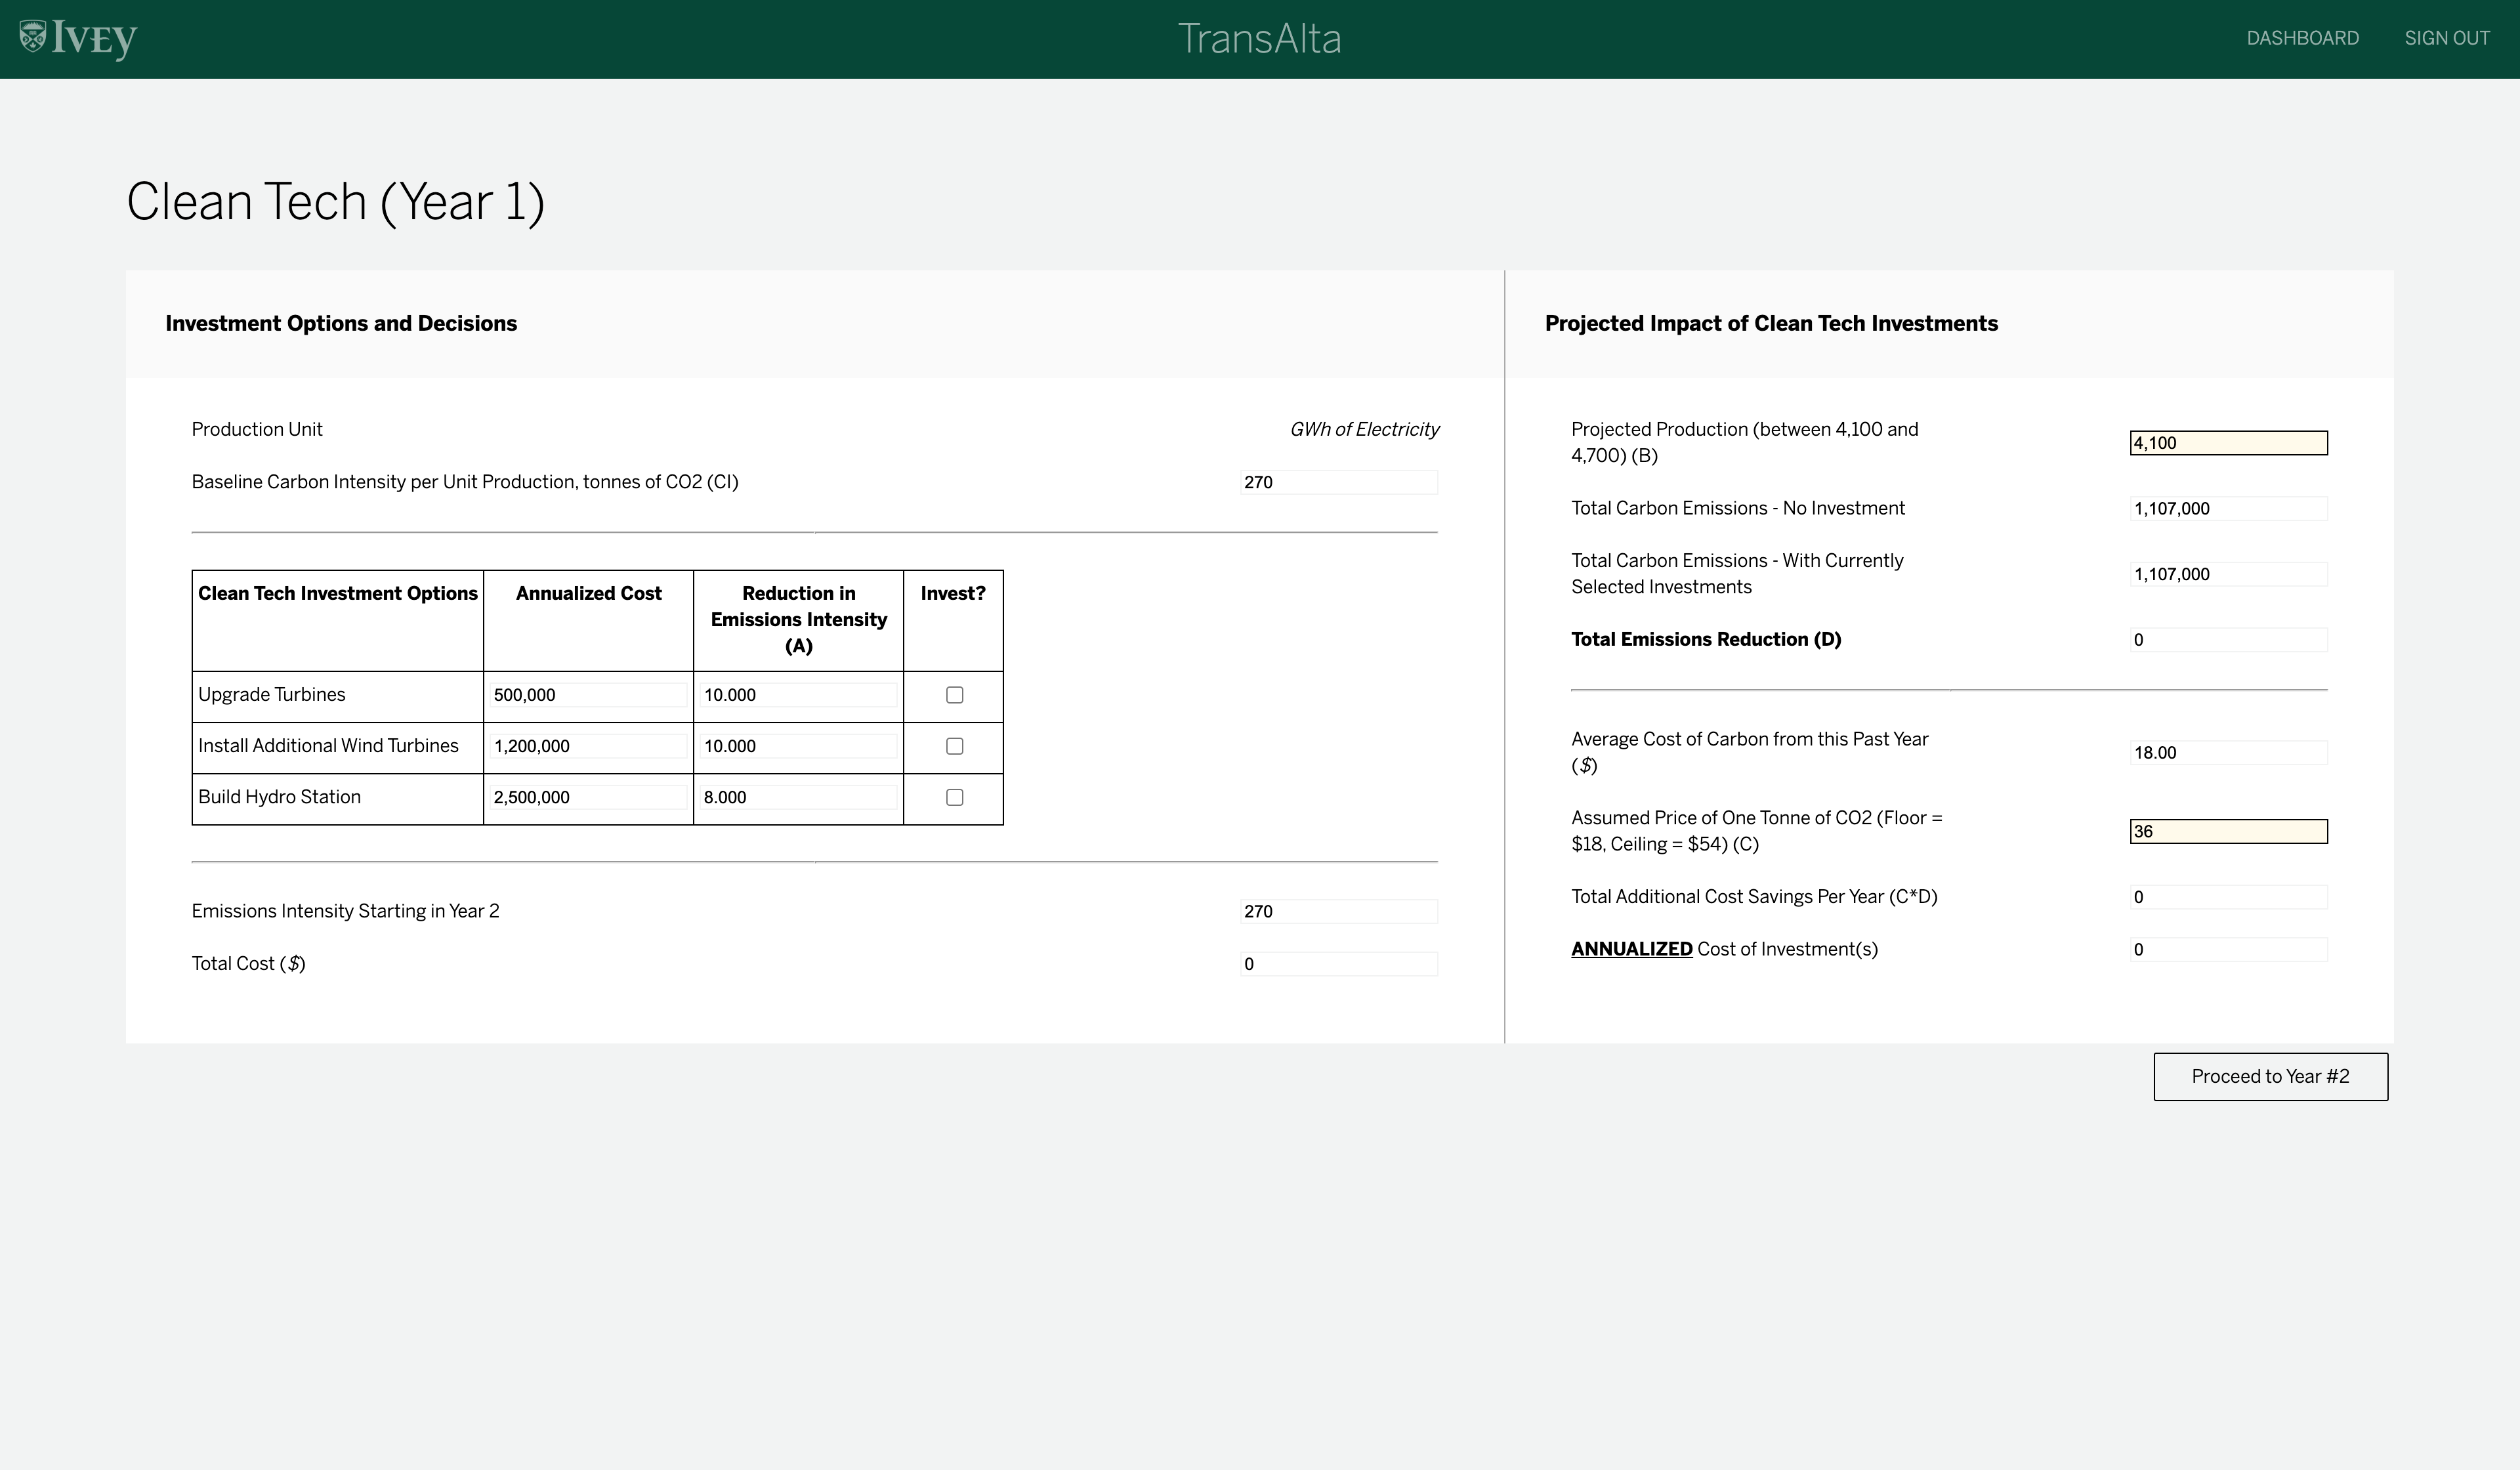
Task: Focus the Projected Production input field
Action: point(2228,443)
